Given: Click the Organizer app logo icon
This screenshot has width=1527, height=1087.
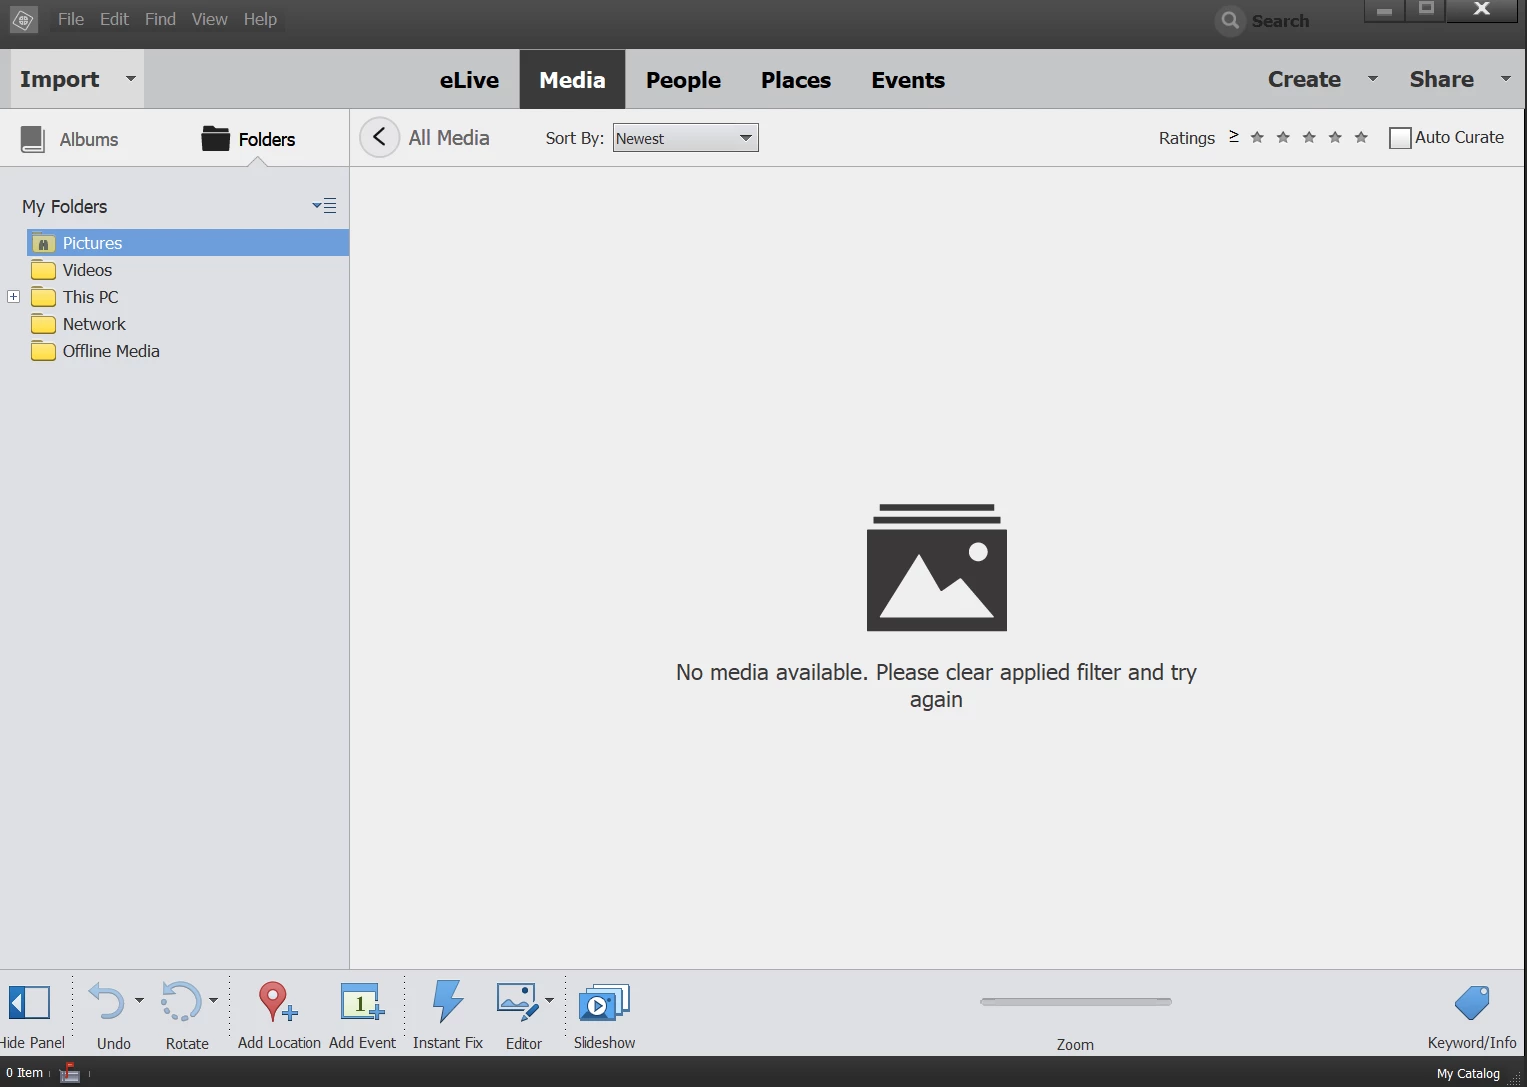Looking at the screenshot, I should [x=24, y=20].
